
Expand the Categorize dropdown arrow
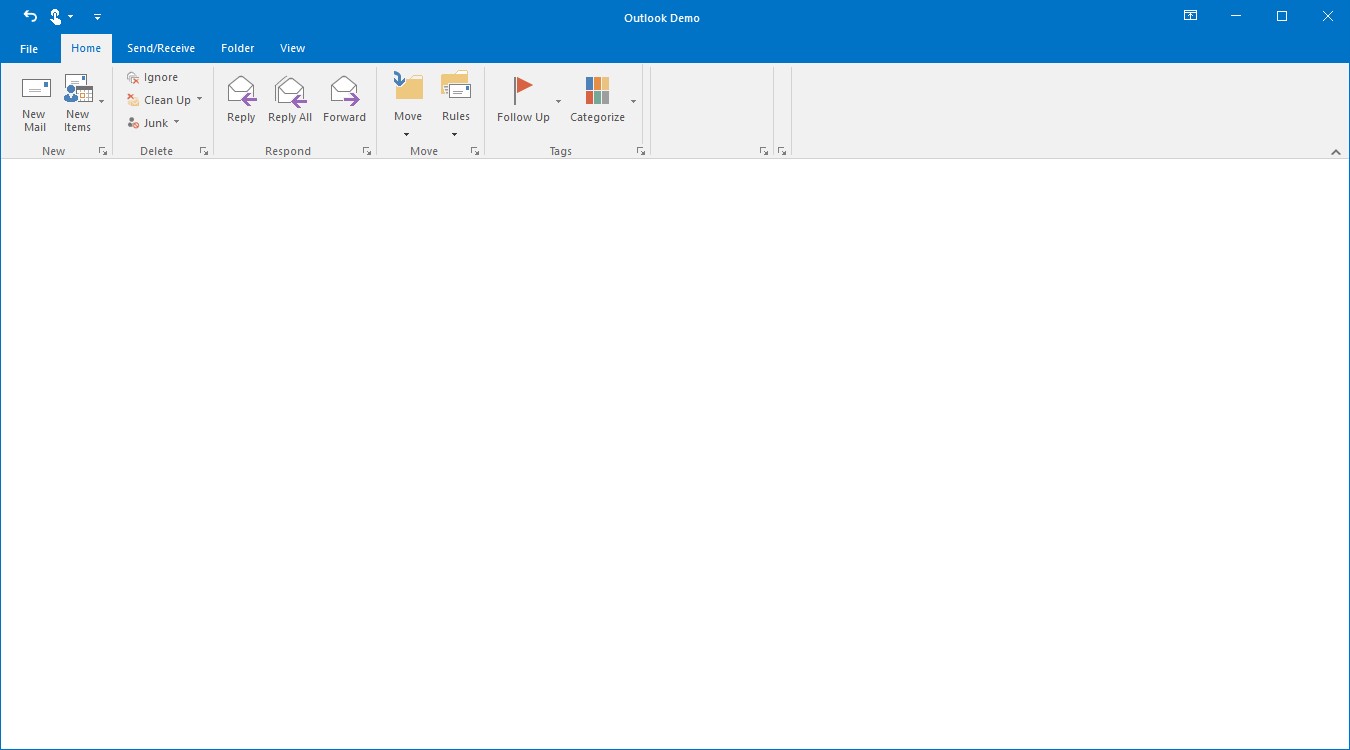coord(633,102)
